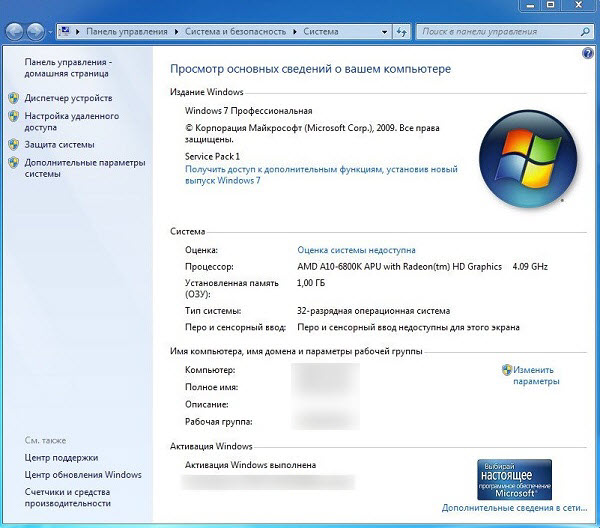Click the computer icon in the address bar
Screen dimensions: 600x528
coord(65,31)
